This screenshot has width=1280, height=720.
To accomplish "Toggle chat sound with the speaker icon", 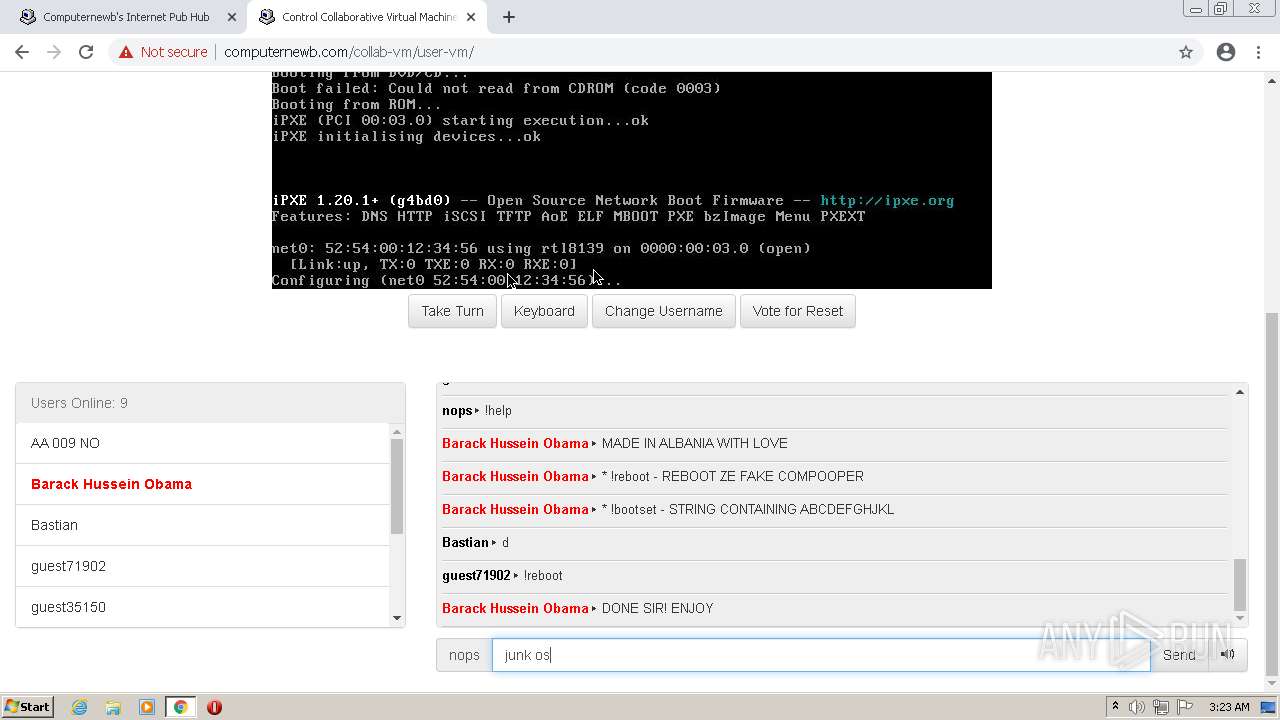I will 1228,655.
